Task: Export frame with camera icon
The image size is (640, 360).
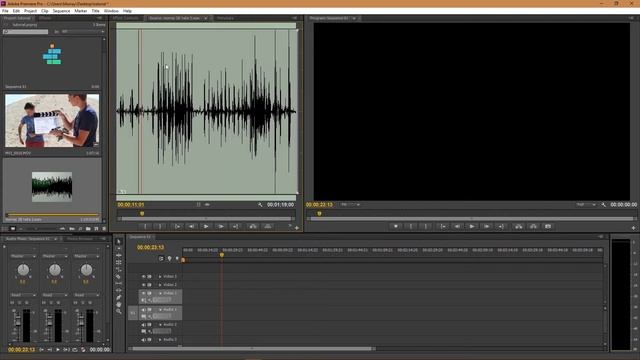Action: pos(548,227)
